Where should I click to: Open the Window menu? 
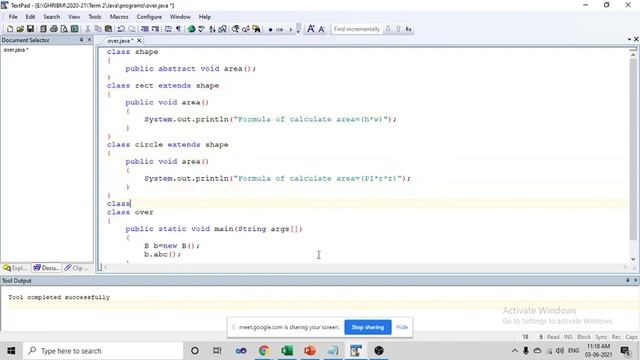click(x=180, y=17)
